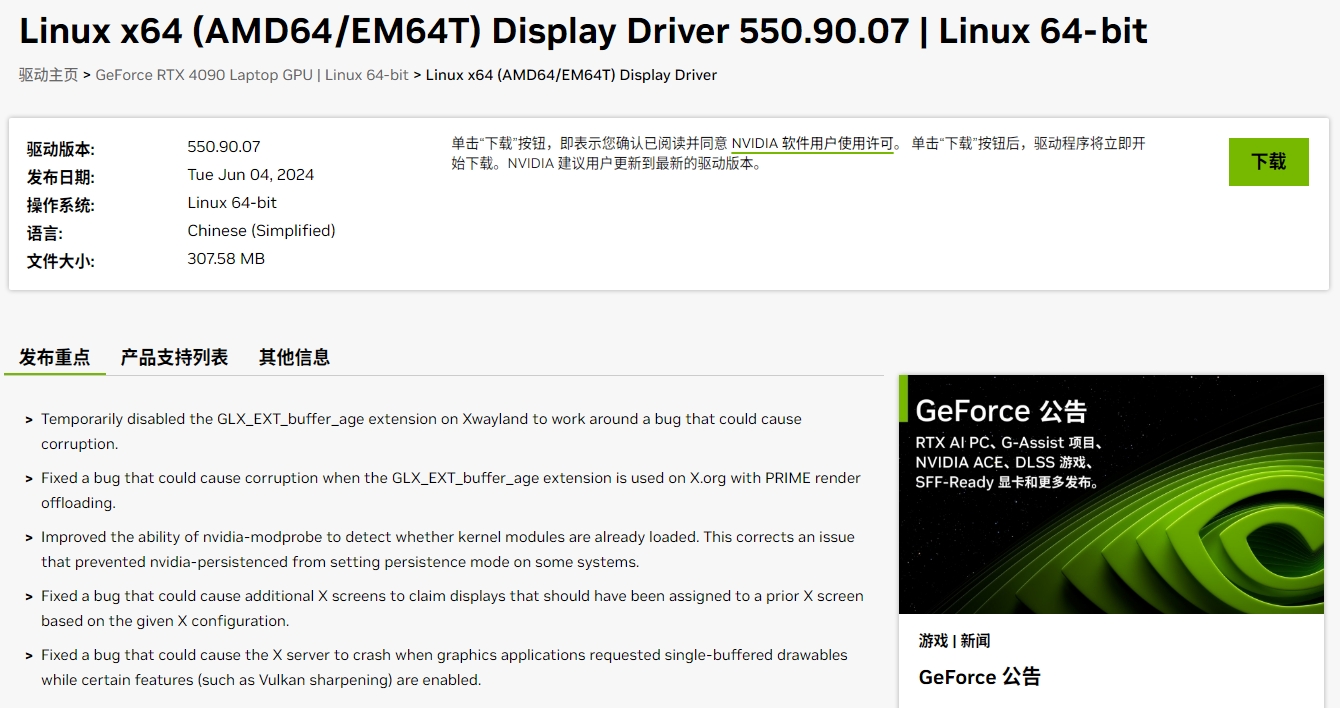The width and height of the screenshot is (1340, 708).
Task: Switch to the 产品支持列表 tab
Action: [x=174, y=357]
